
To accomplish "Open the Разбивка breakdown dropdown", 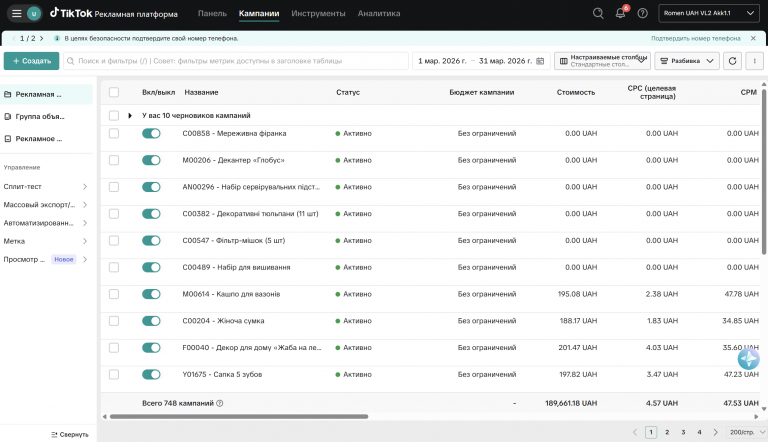I will pyautogui.click(x=687, y=61).
